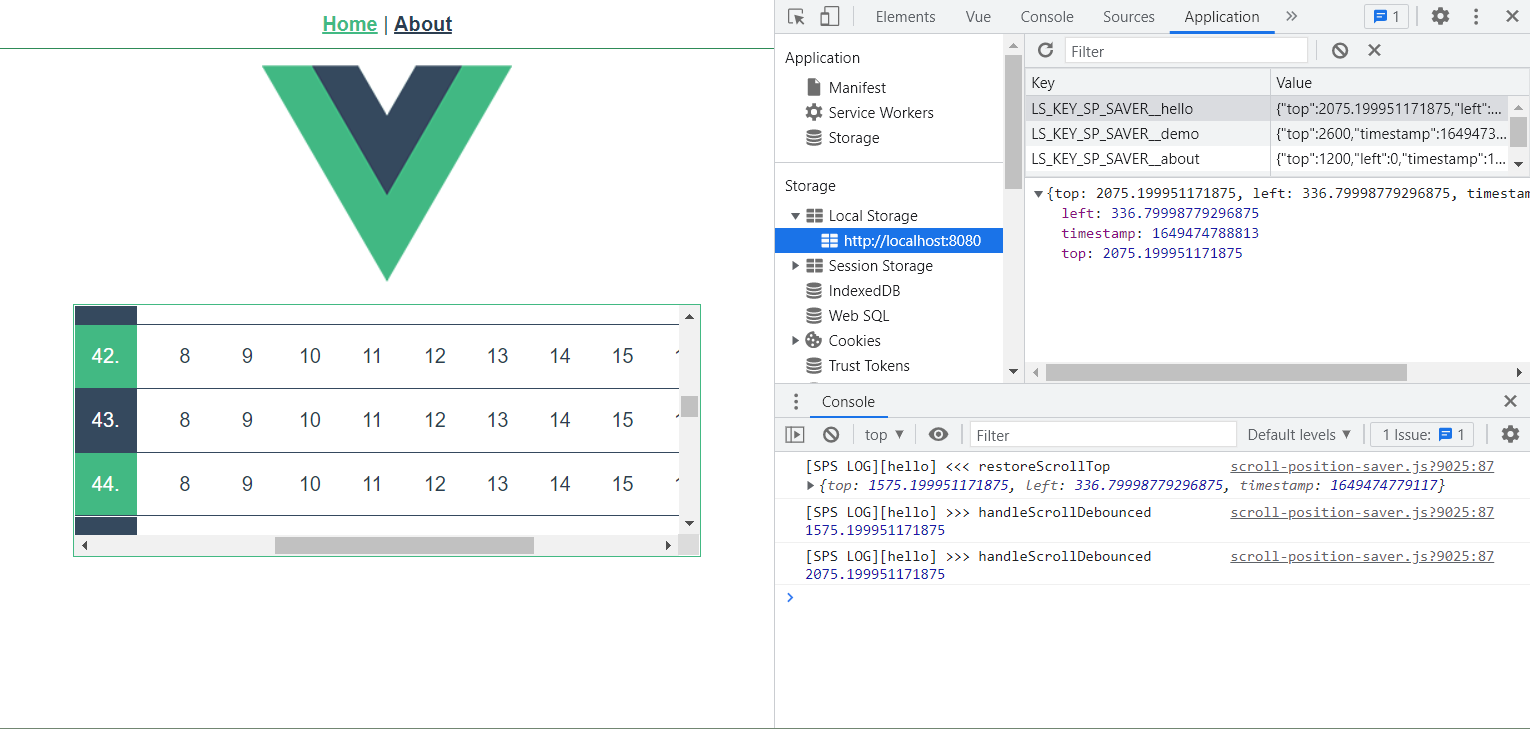Open the source link of the 2075.199951171875 scroll log
Viewport: 1530px width, 729px height.
[x=1362, y=557]
